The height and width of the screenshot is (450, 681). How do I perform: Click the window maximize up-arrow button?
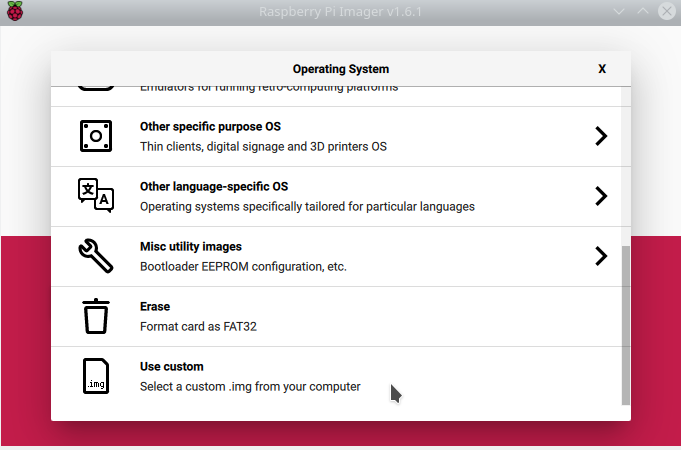click(x=643, y=11)
